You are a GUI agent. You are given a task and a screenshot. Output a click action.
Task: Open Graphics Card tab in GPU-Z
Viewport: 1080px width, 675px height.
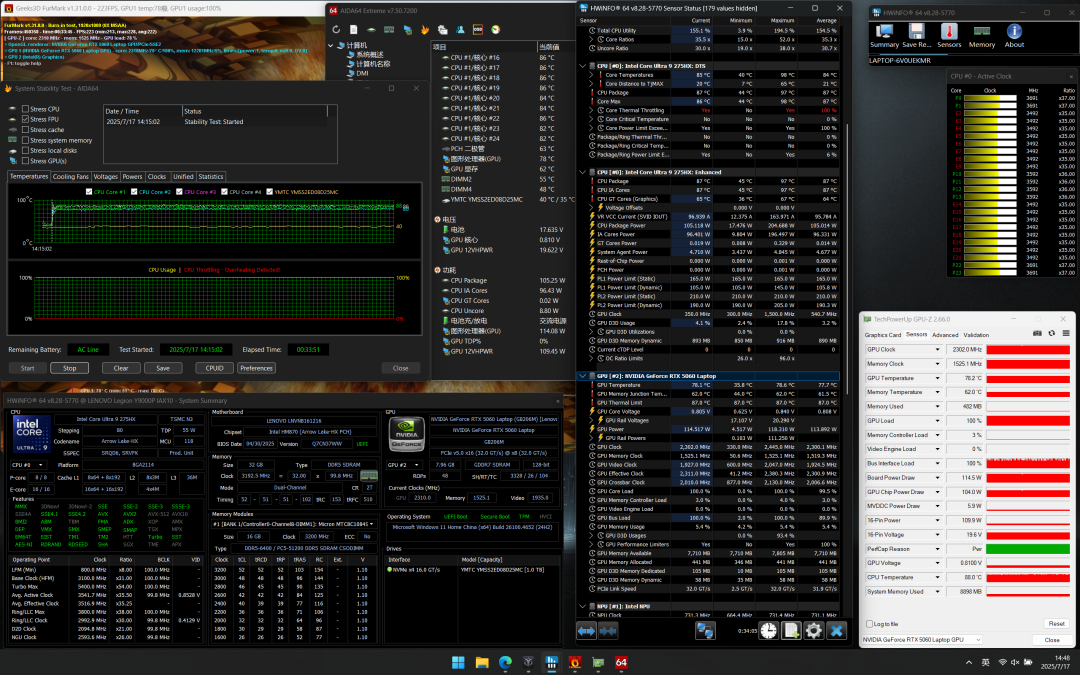pyautogui.click(x=883, y=335)
